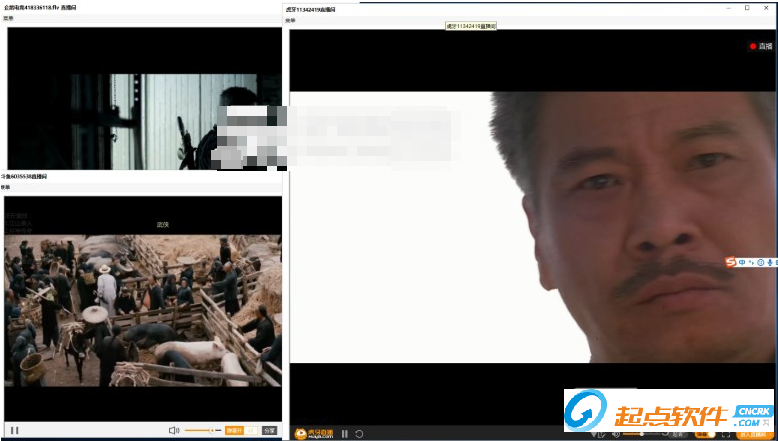This screenshot has height=441, width=778.
Task: Maximize the Huya 11342419 window
Action: pos(747,8)
